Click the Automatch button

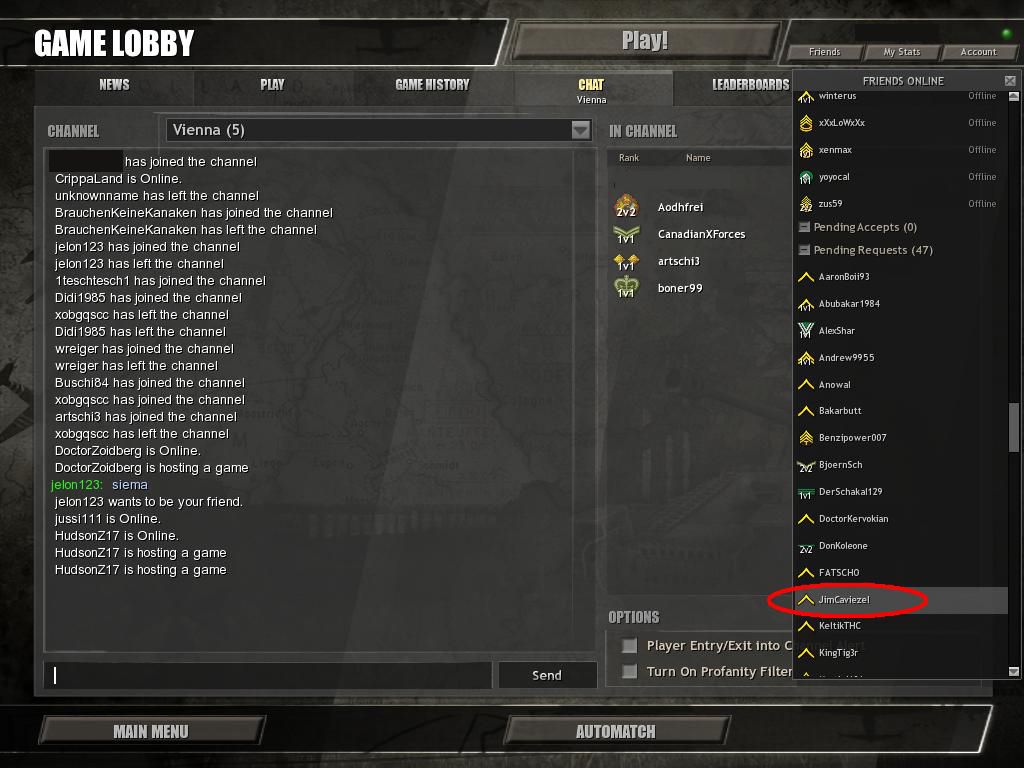(616, 731)
